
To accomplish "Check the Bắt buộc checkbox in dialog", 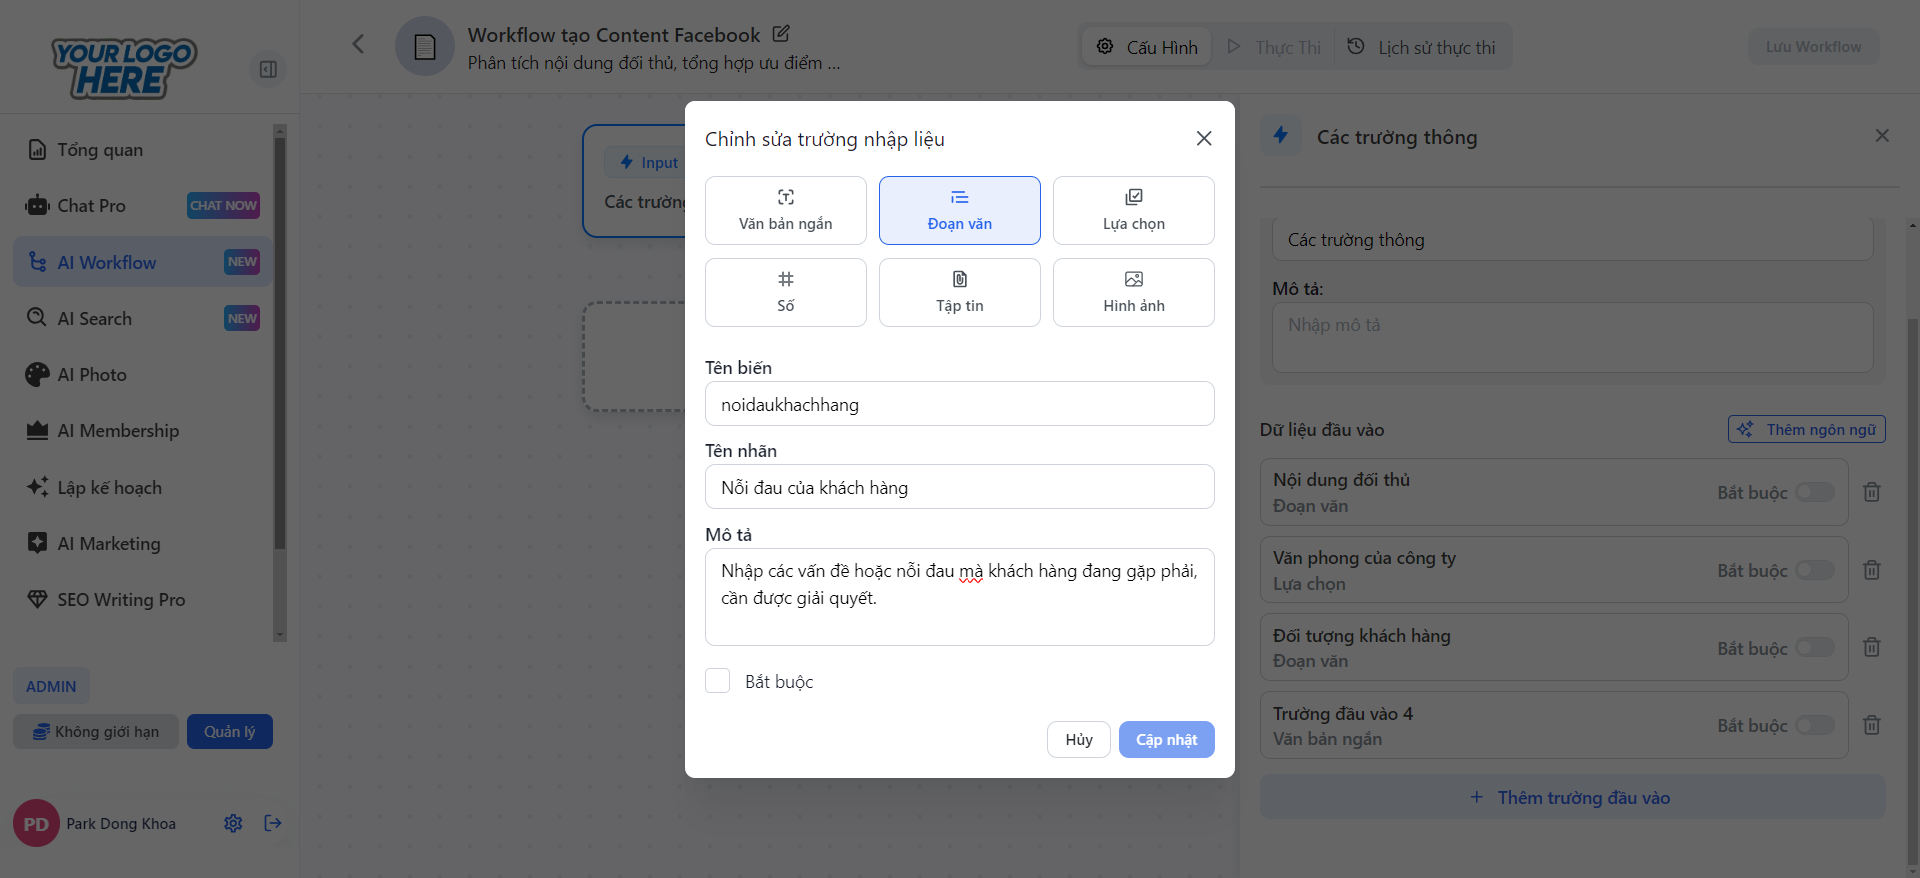I will 718,681.
